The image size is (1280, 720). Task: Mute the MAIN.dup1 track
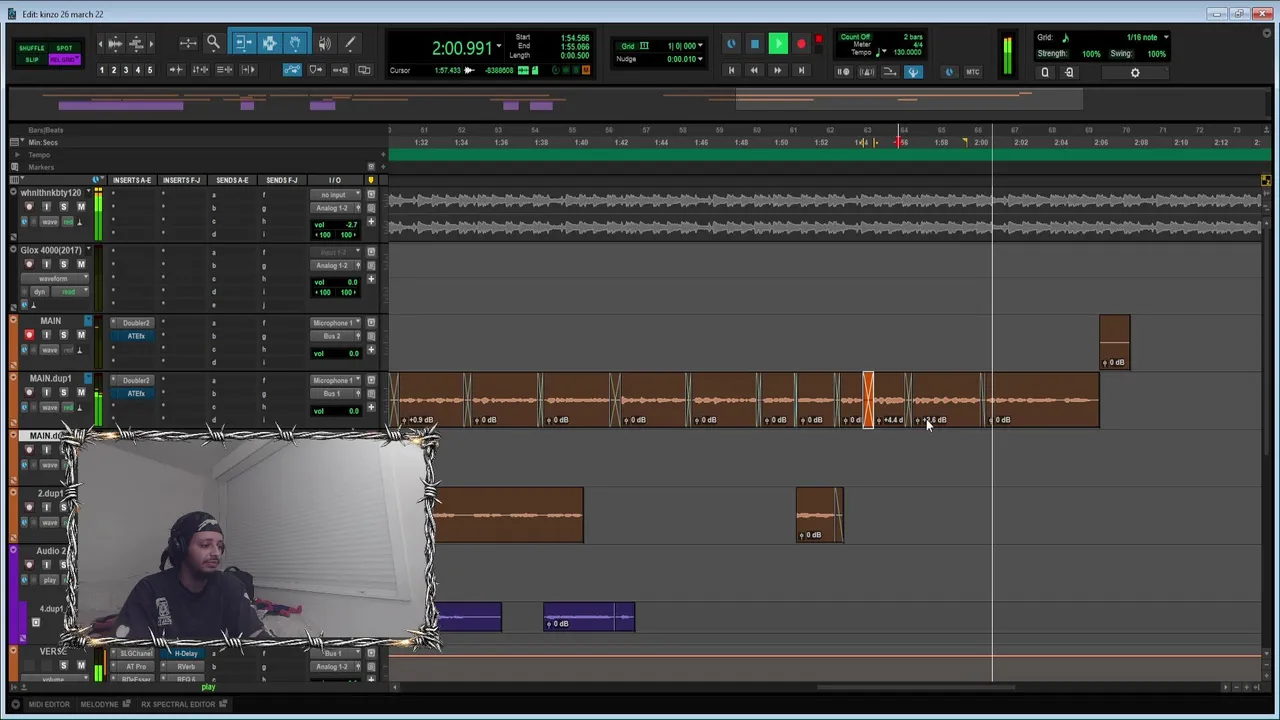coord(81,393)
